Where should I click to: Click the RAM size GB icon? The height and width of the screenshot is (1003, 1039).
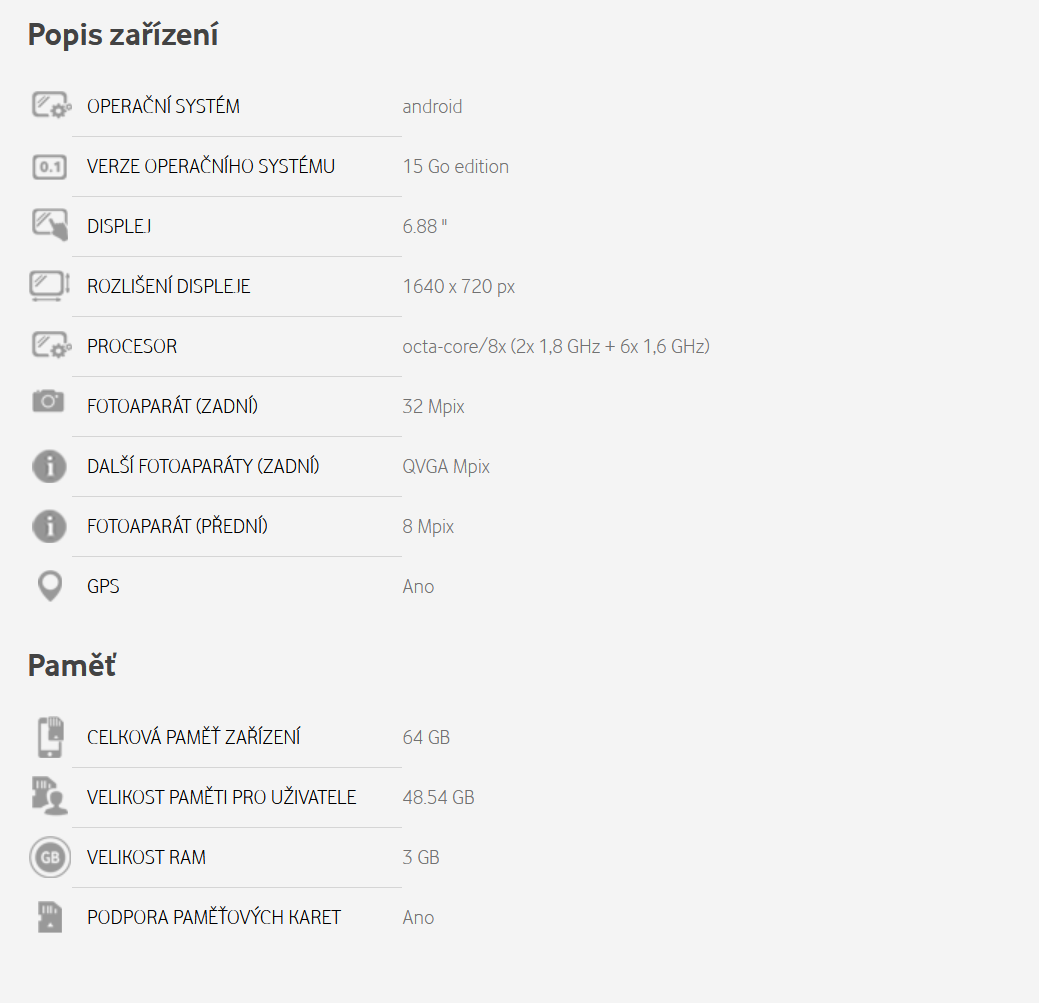[x=49, y=857]
